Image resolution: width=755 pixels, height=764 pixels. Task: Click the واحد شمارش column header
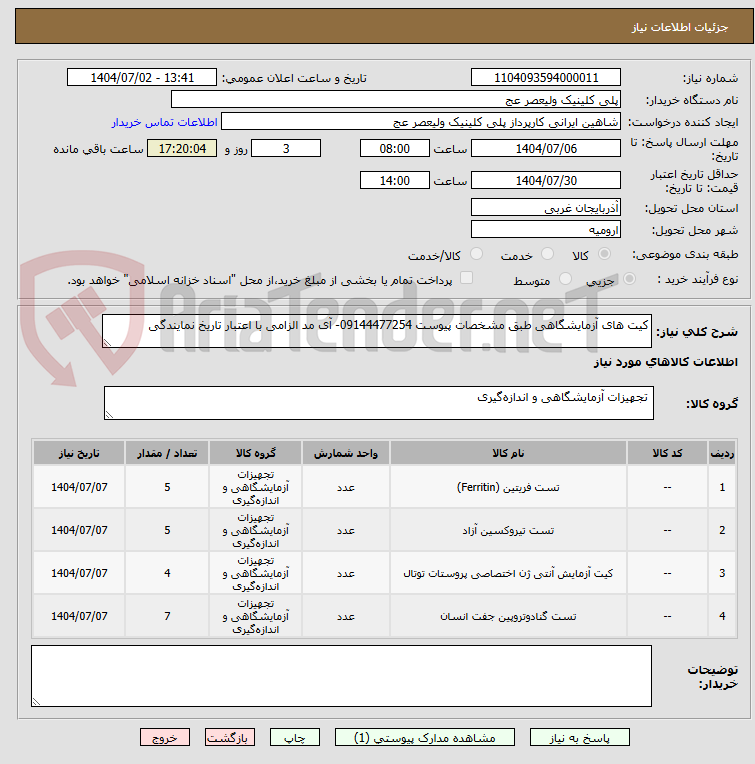coord(345,453)
